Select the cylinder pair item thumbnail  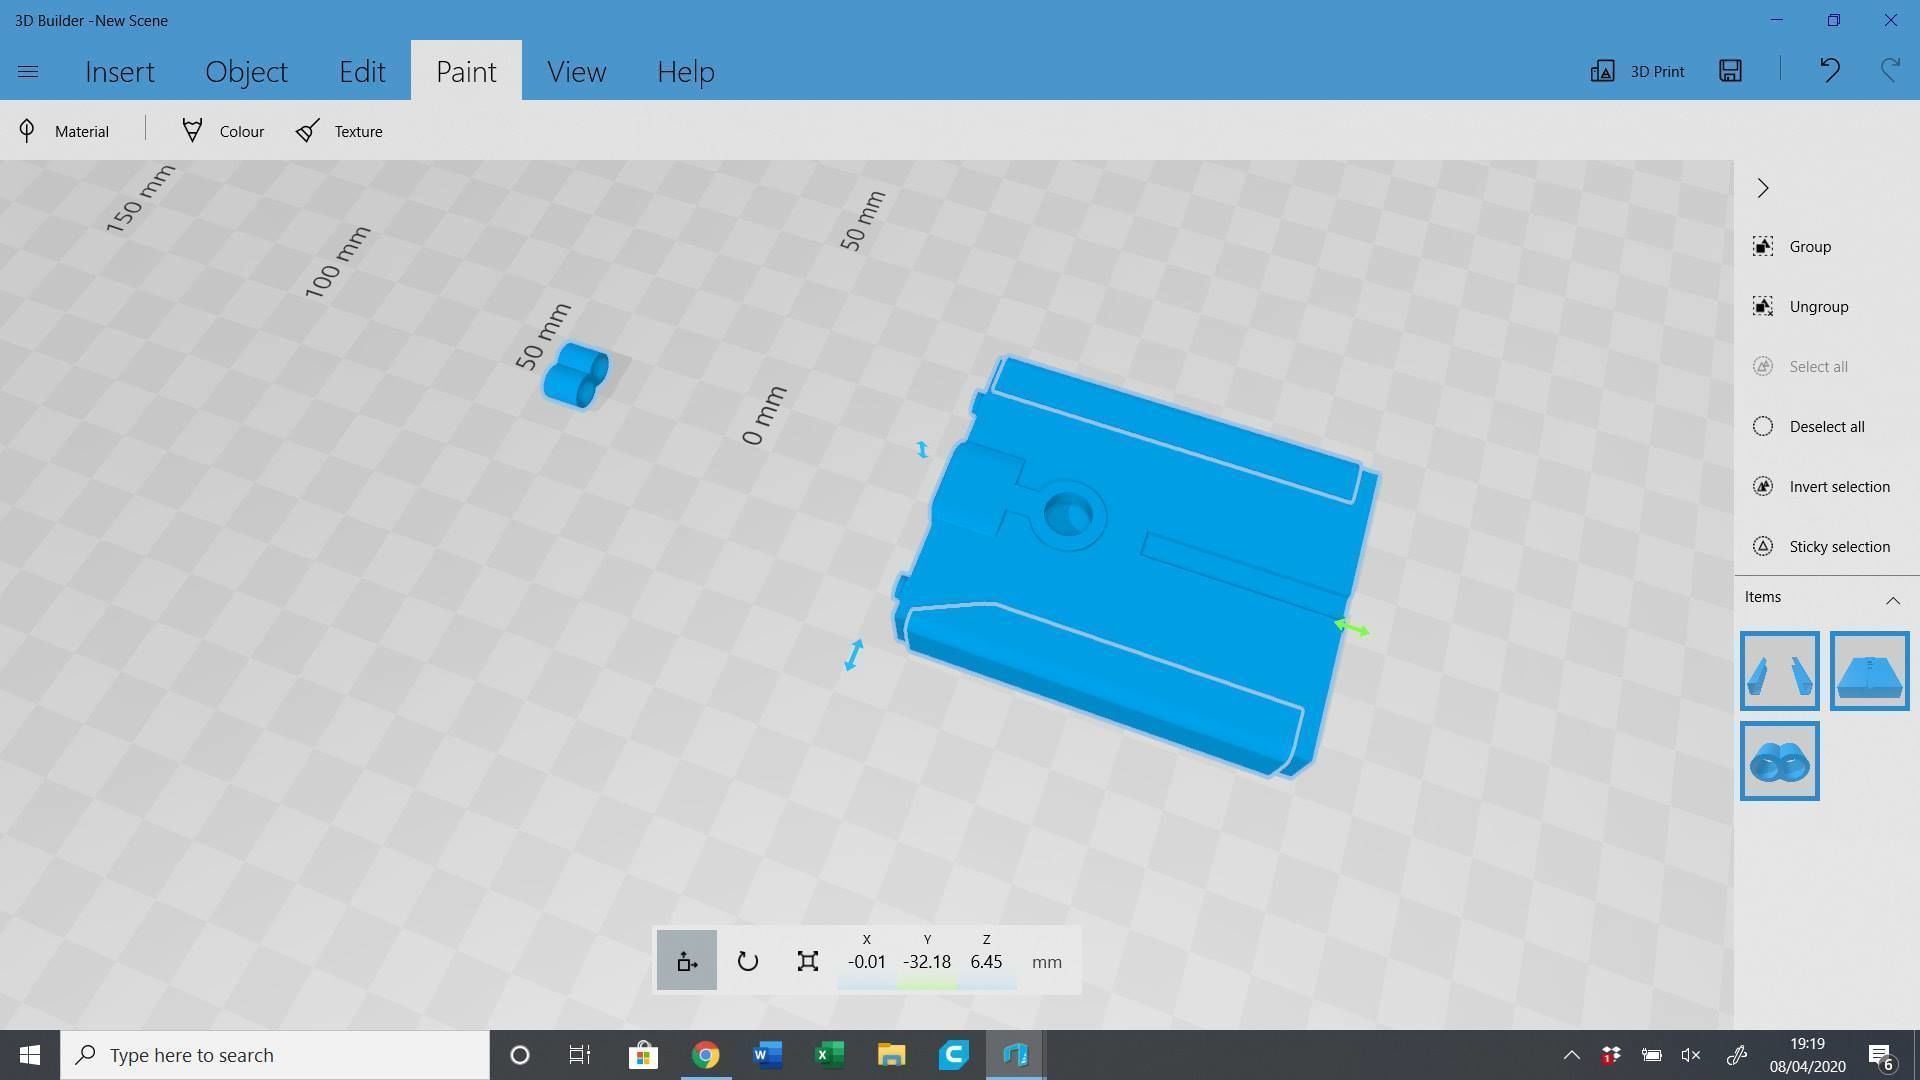click(1780, 760)
